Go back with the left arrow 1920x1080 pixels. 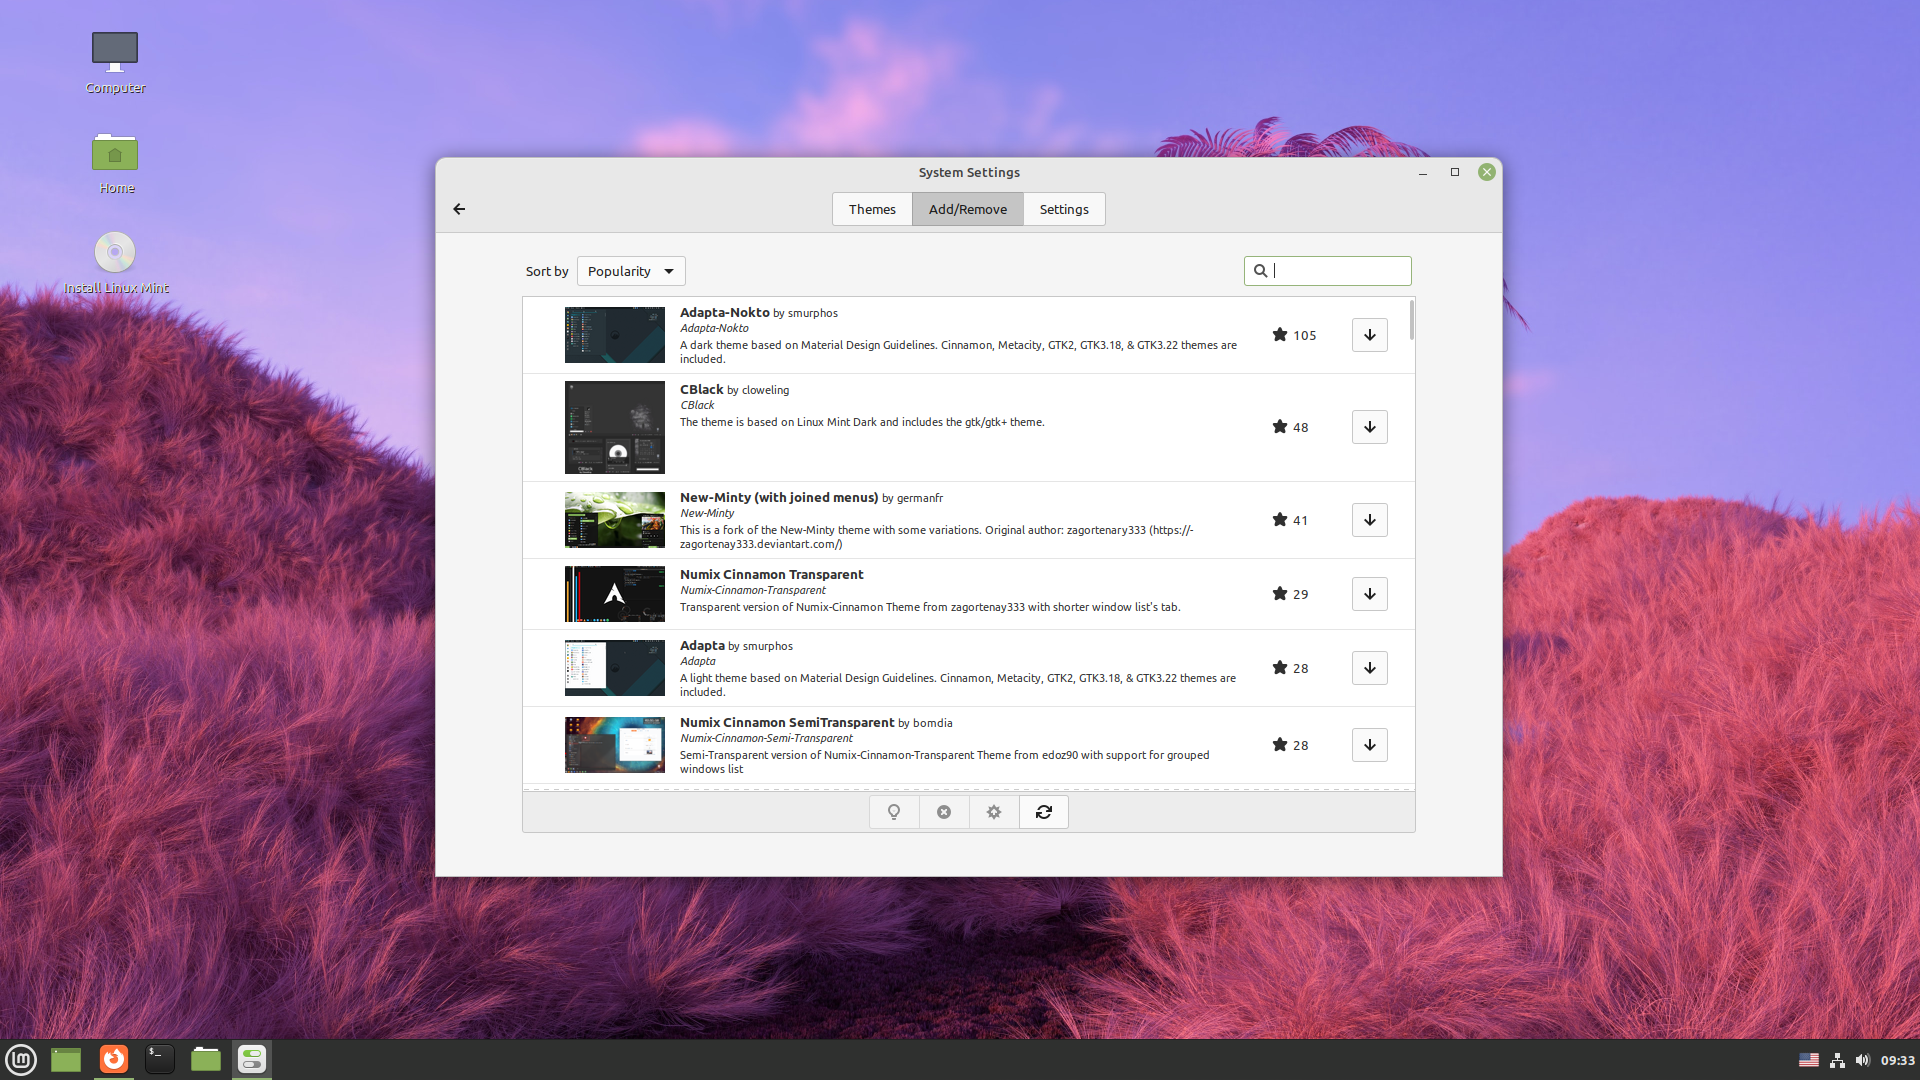click(459, 209)
